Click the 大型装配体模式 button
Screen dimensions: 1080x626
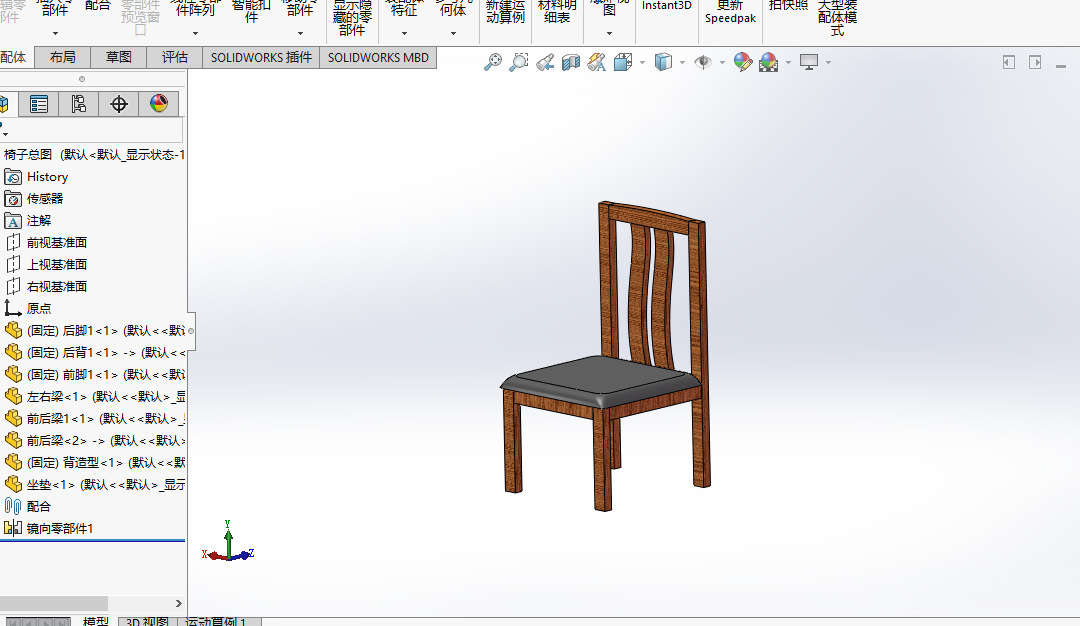[x=837, y=18]
